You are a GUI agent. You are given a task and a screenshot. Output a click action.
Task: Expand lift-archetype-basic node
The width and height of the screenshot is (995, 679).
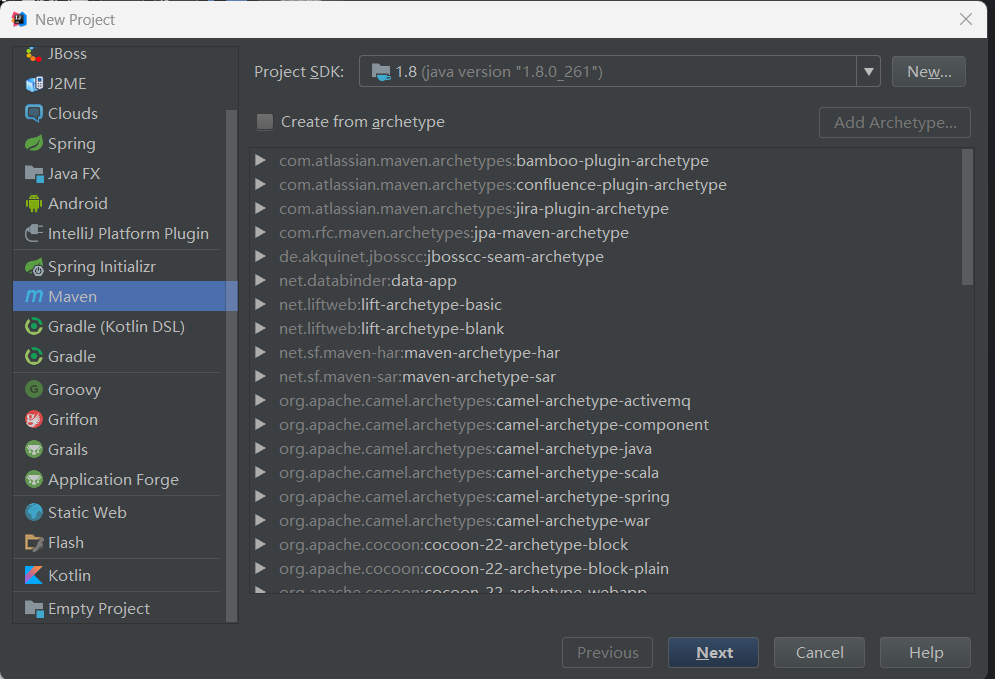[x=260, y=305]
